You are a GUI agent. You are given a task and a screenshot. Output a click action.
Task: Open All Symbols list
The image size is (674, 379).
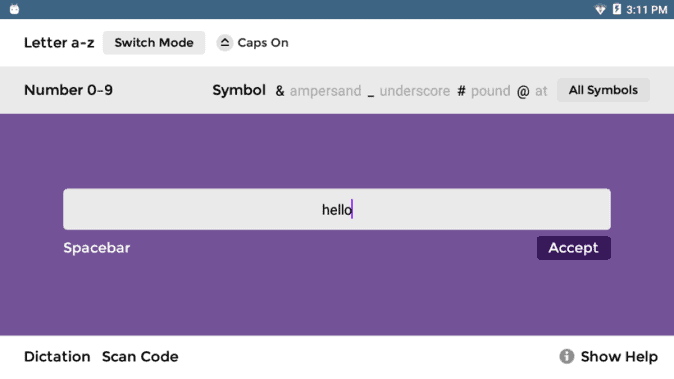[603, 90]
